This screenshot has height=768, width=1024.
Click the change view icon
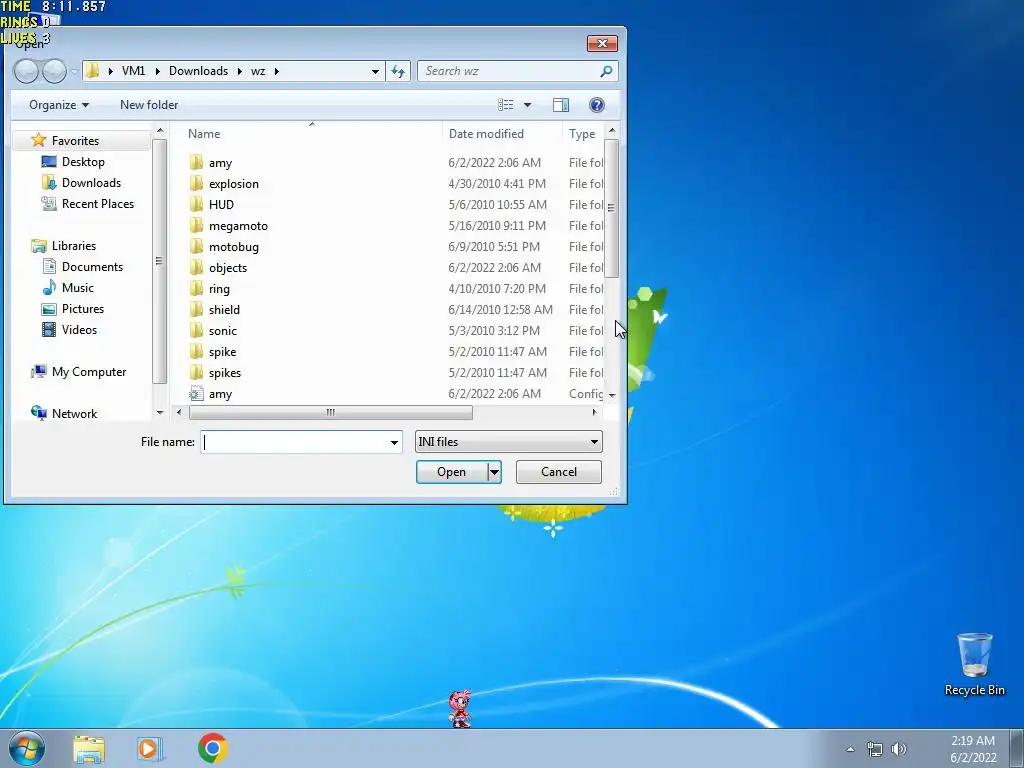(x=505, y=105)
